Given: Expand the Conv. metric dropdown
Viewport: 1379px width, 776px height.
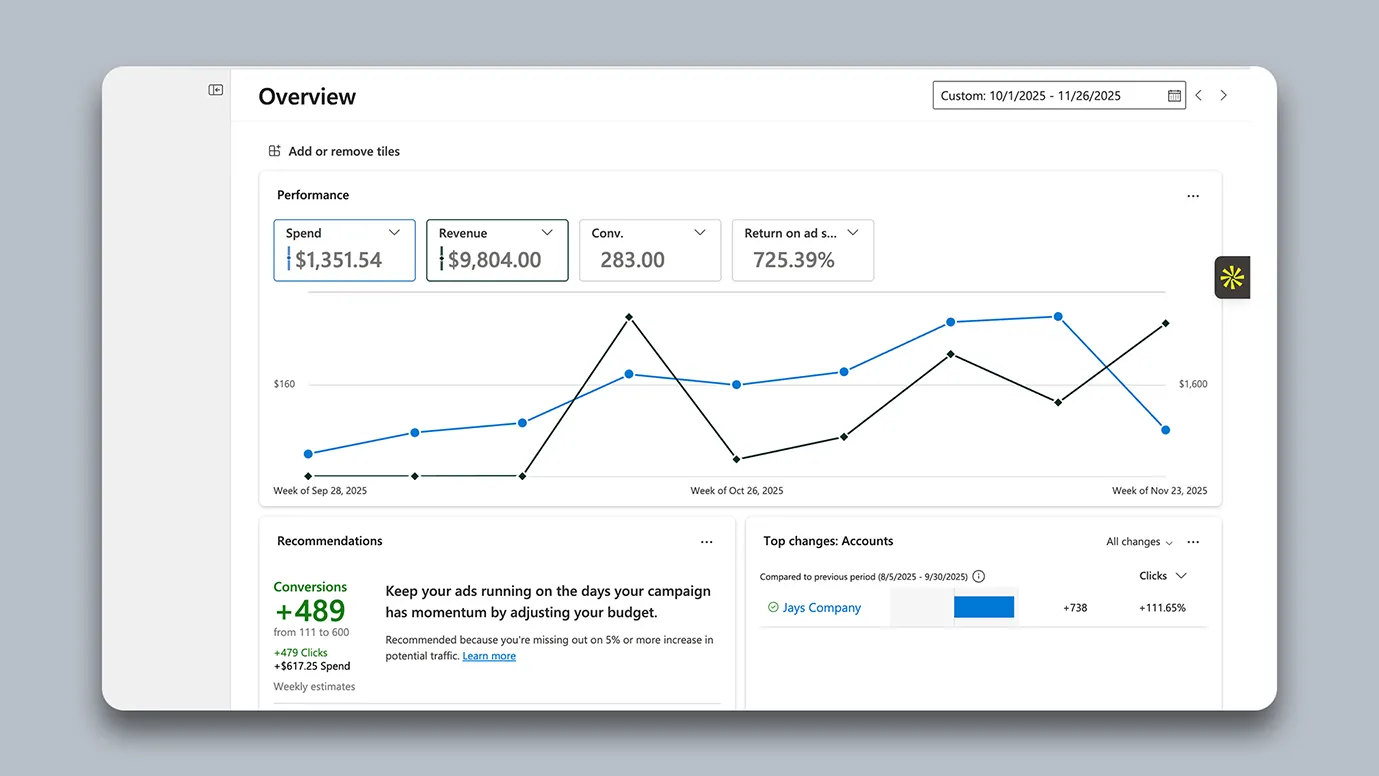Looking at the screenshot, I should [x=700, y=233].
